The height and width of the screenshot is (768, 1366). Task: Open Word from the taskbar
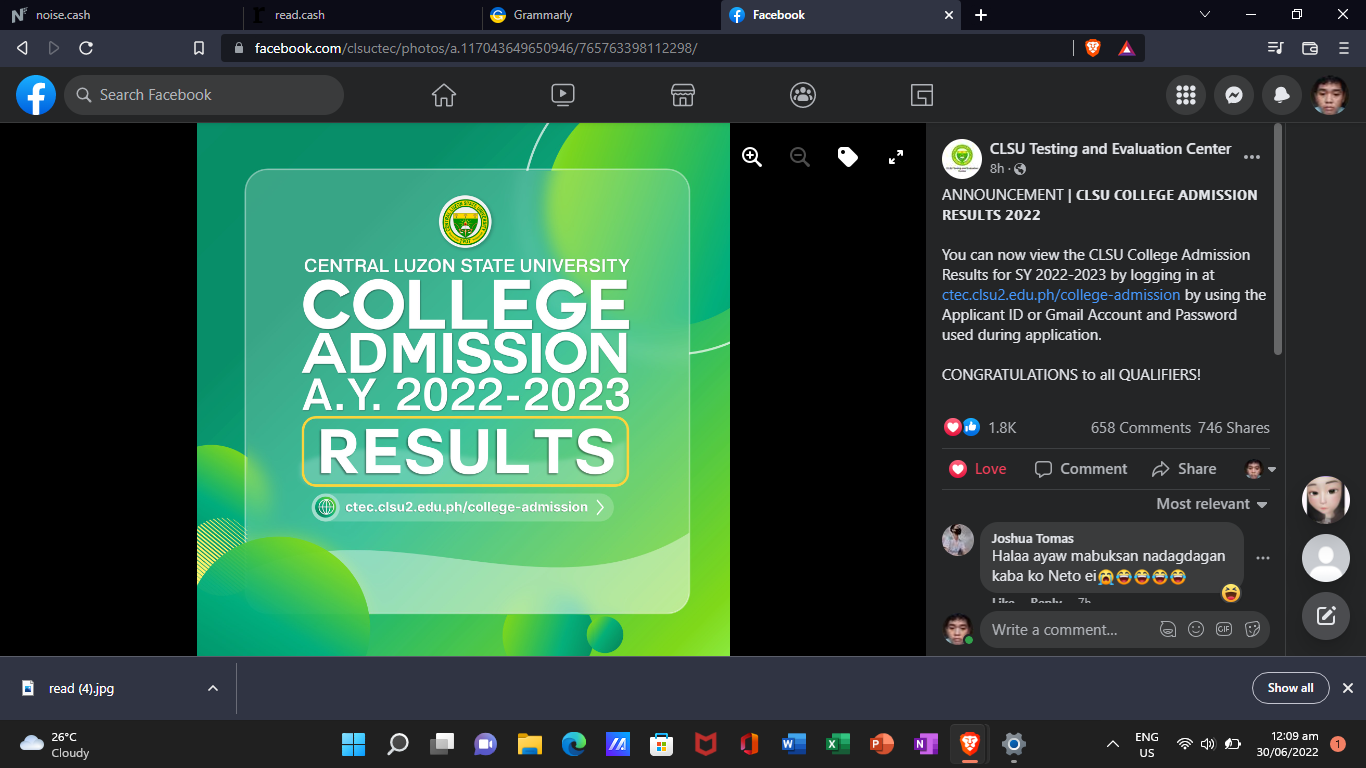794,744
